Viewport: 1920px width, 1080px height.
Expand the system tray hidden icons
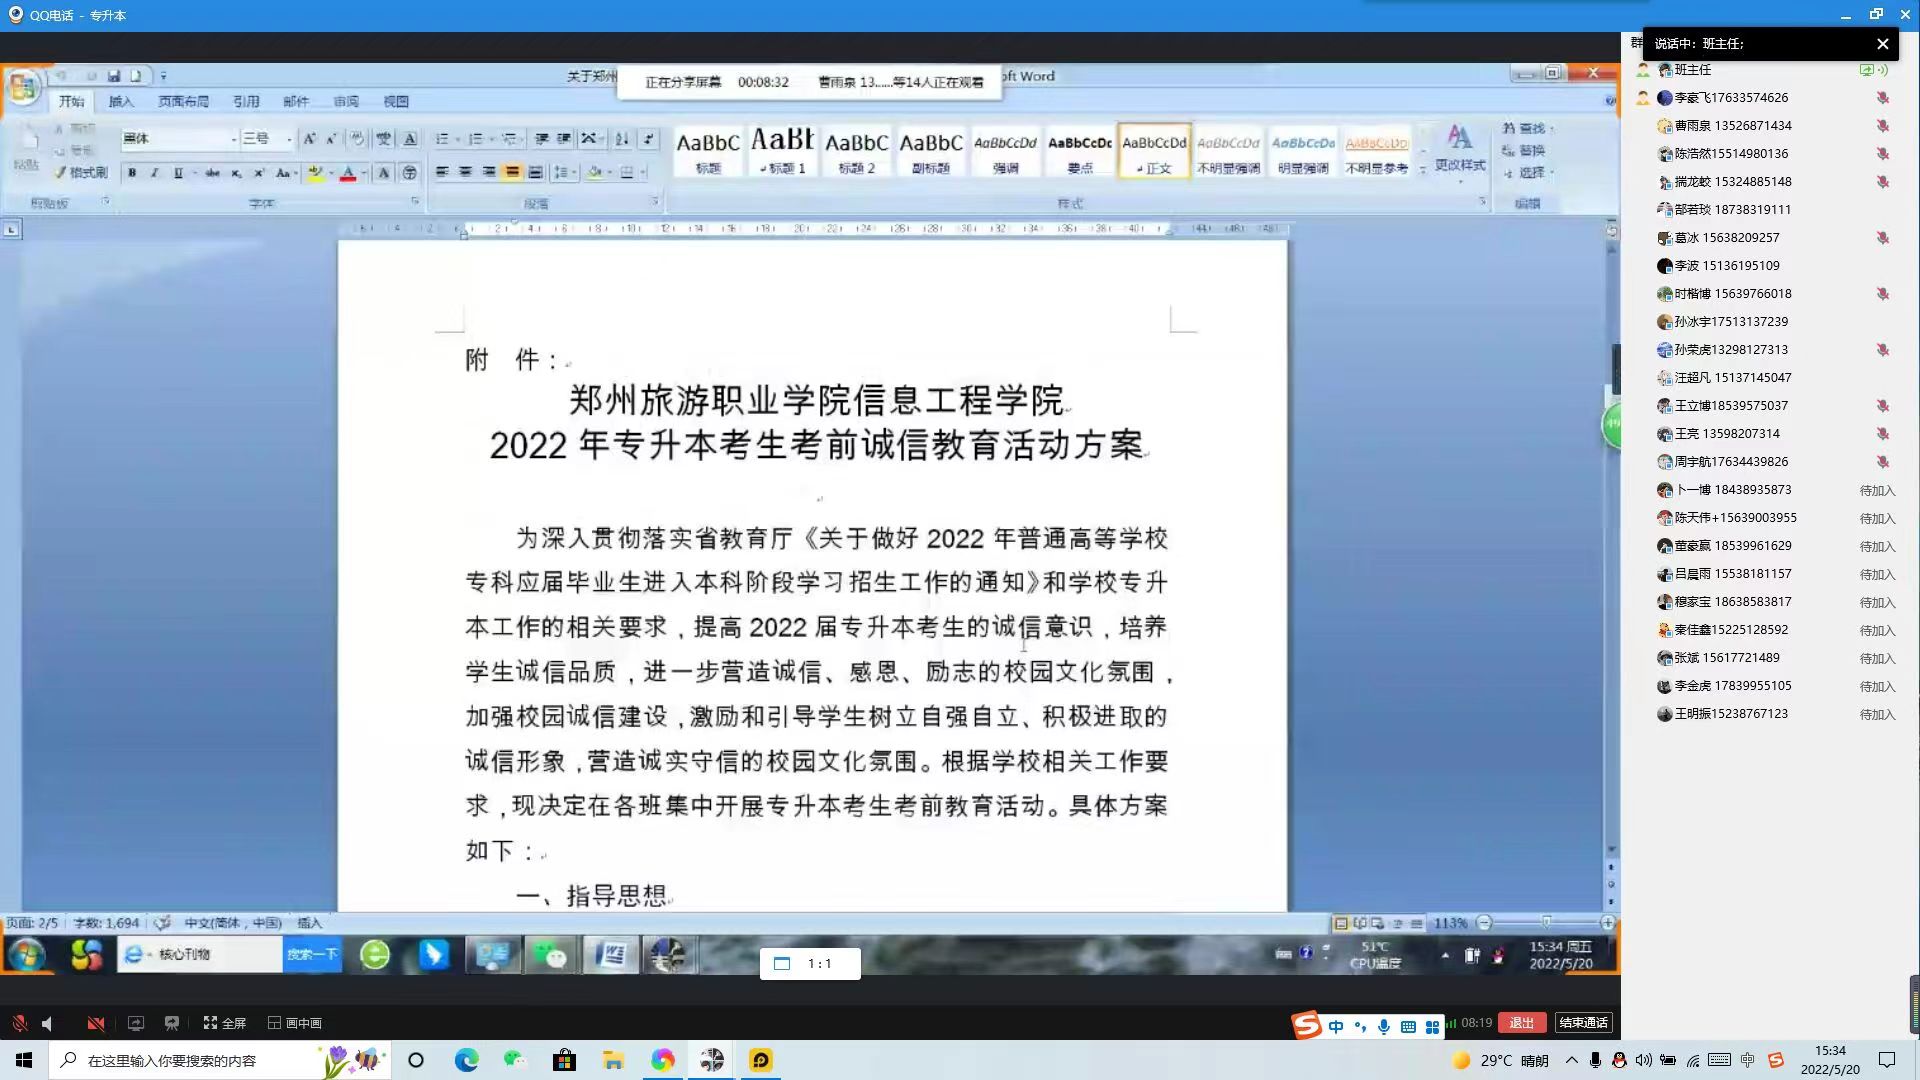click(1572, 1060)
